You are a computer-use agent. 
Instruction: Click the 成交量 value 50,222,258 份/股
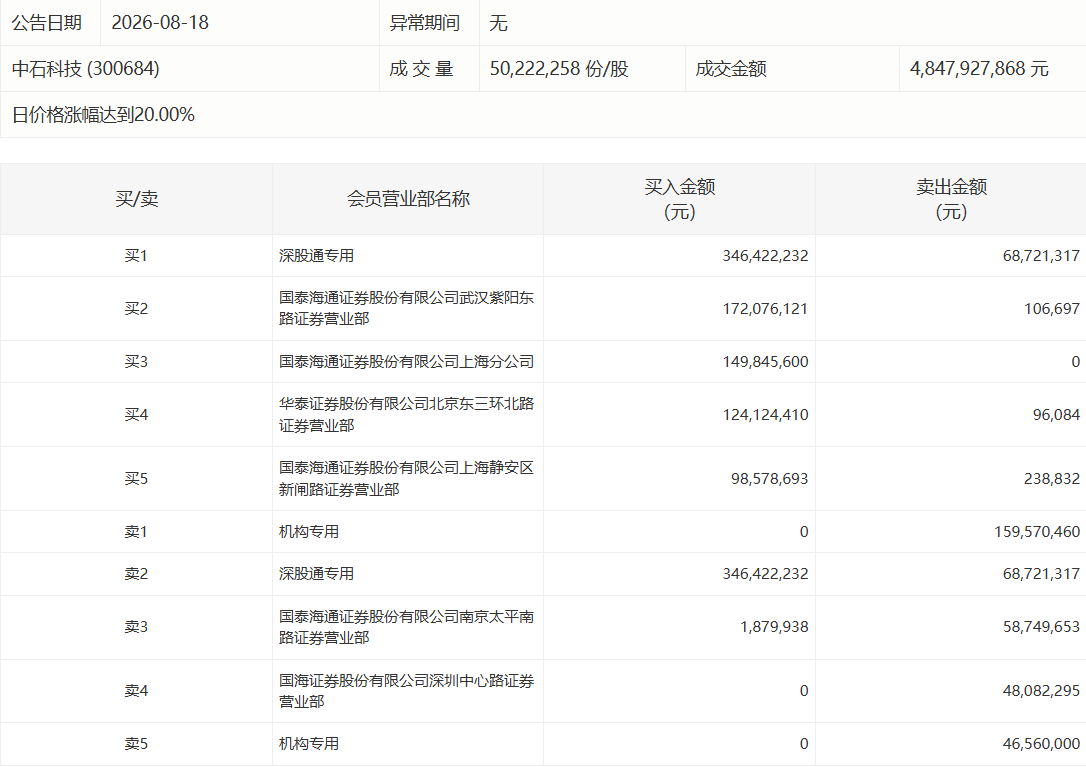[x=559, y=69]
